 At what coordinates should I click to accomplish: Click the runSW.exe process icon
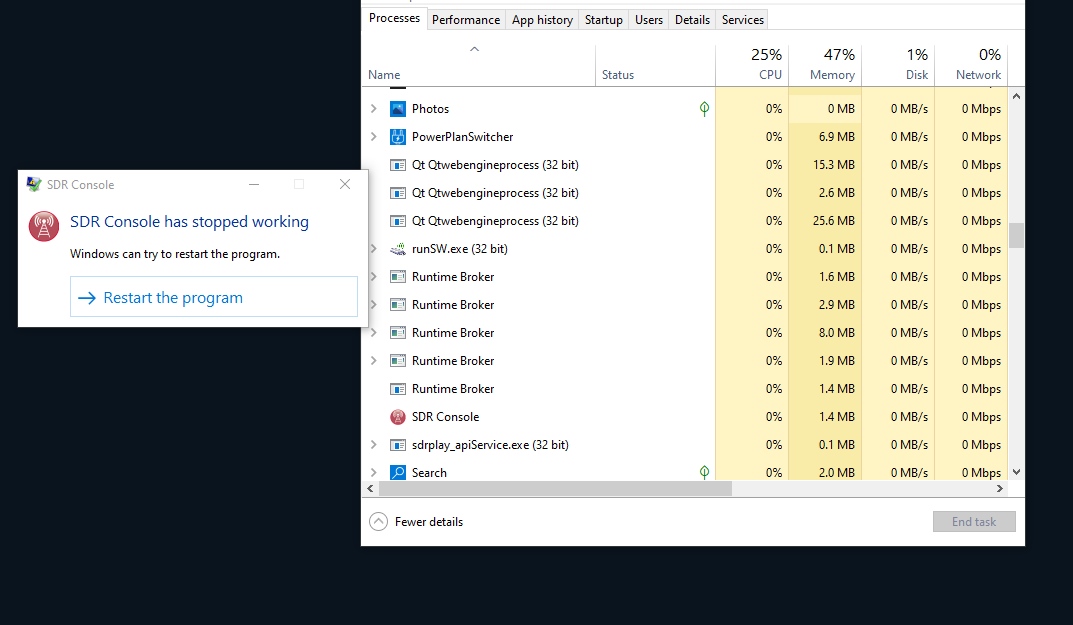[397, 249]
